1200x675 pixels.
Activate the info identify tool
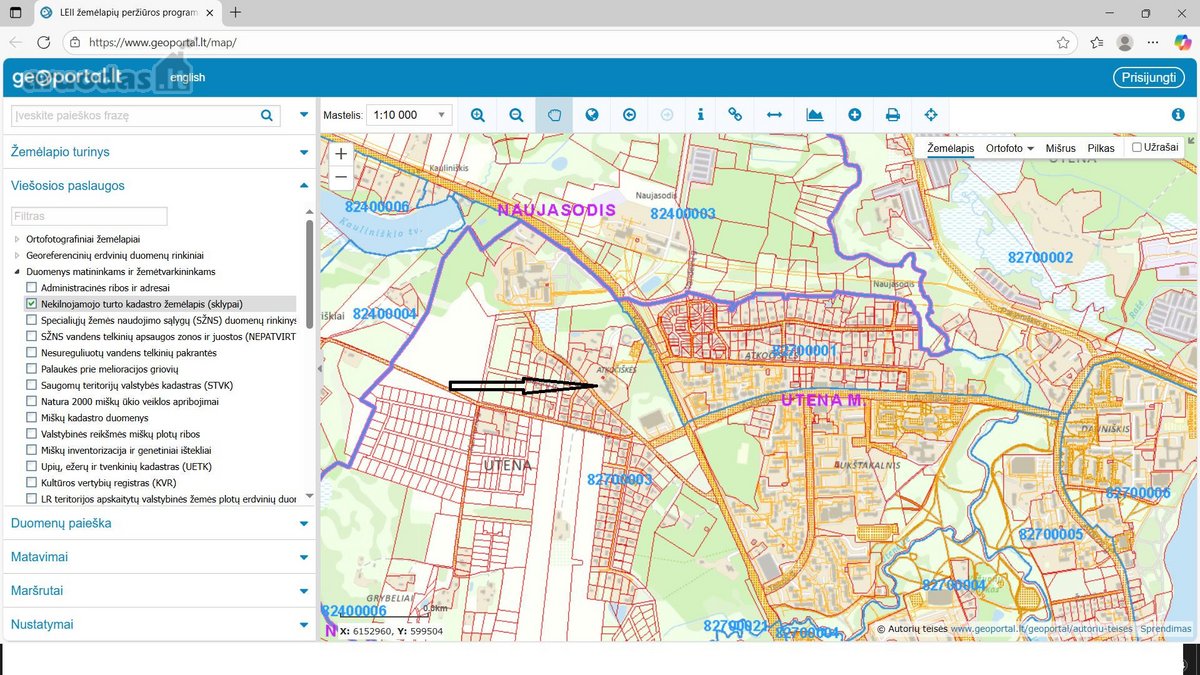click(700, 115)
